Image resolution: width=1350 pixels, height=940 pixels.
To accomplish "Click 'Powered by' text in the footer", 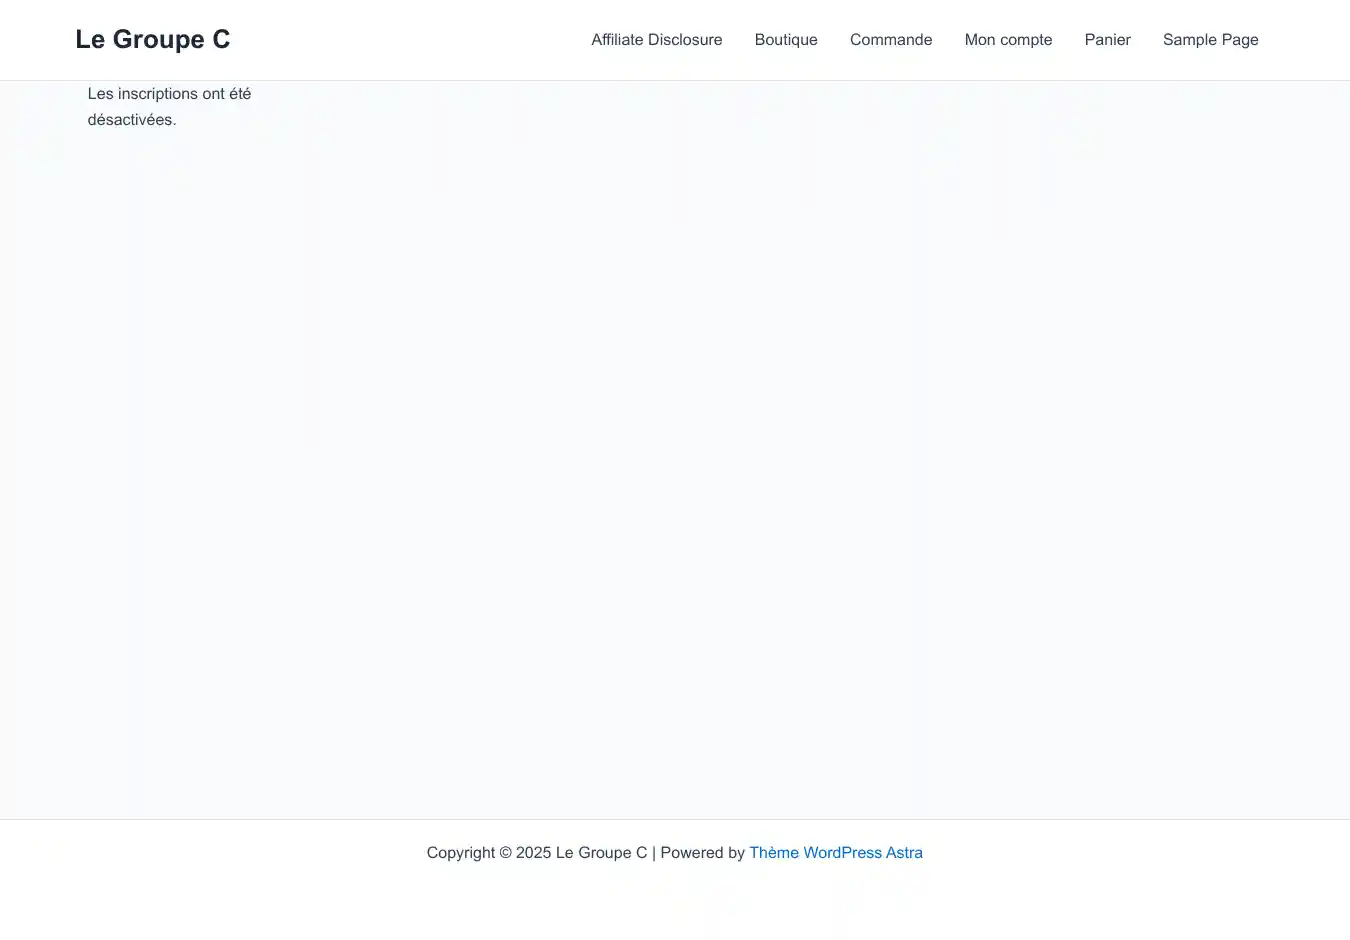I will 702,853.
